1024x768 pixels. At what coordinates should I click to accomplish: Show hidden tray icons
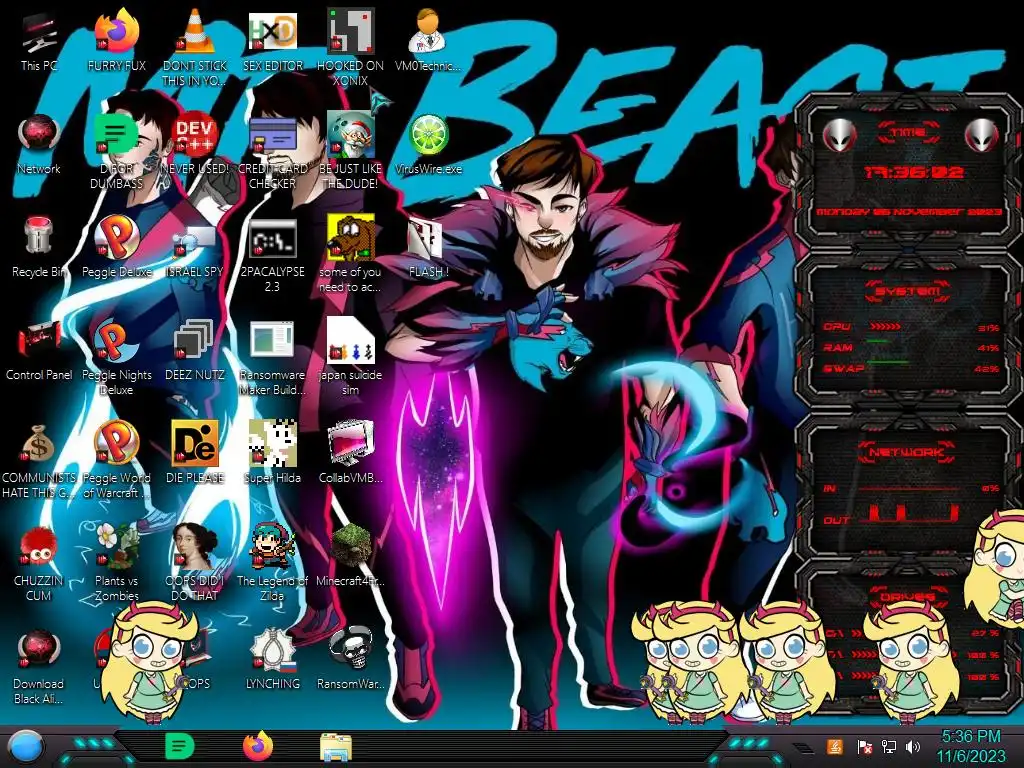pyautogui.click(x=802, y=748)
